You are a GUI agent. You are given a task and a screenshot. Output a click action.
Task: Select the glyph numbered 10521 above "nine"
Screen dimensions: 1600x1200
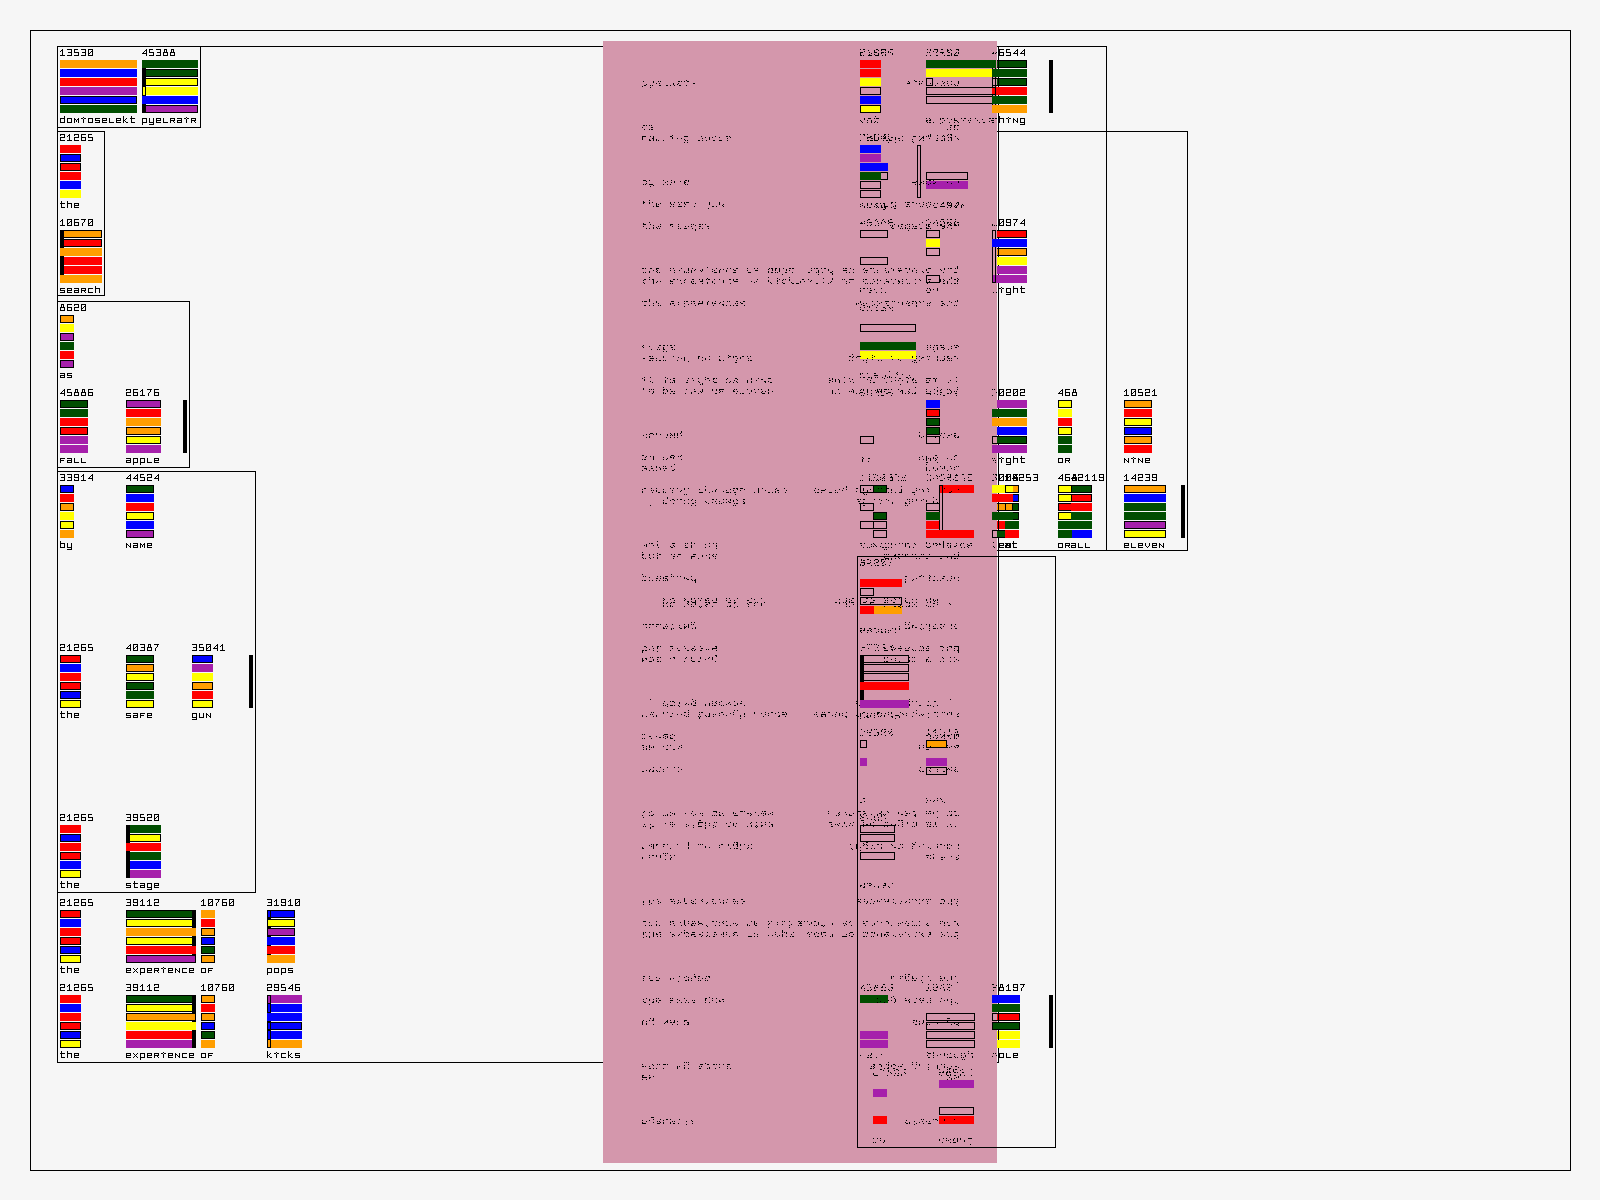point(1137,426)
